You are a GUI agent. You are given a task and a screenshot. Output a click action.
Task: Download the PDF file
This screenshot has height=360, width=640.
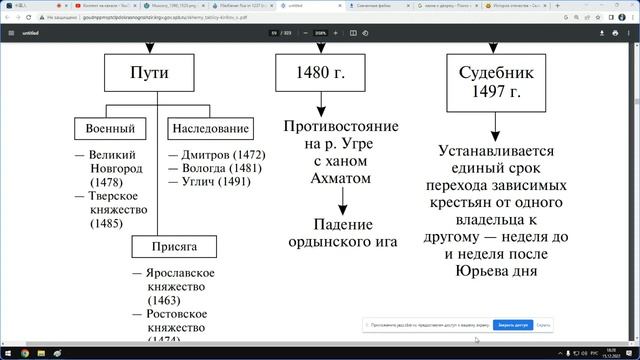pos(602,33)
